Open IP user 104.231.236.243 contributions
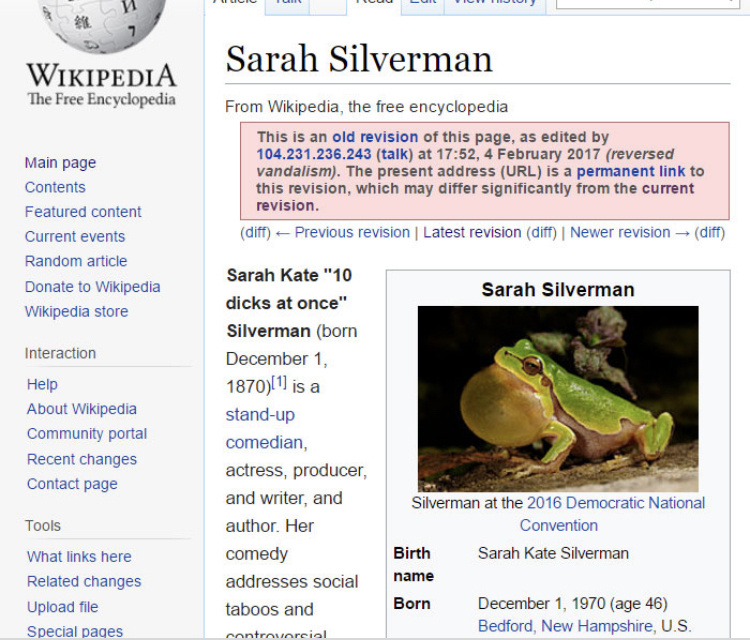Viewport: 750px width, 640px height. point(314,154)
